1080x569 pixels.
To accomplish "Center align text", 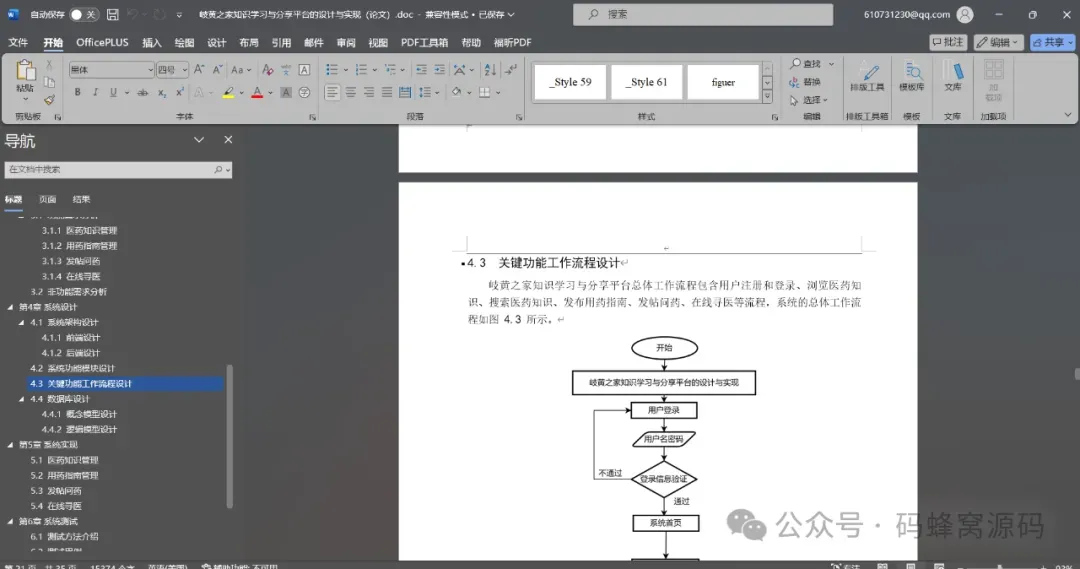I will coord(351,92).
